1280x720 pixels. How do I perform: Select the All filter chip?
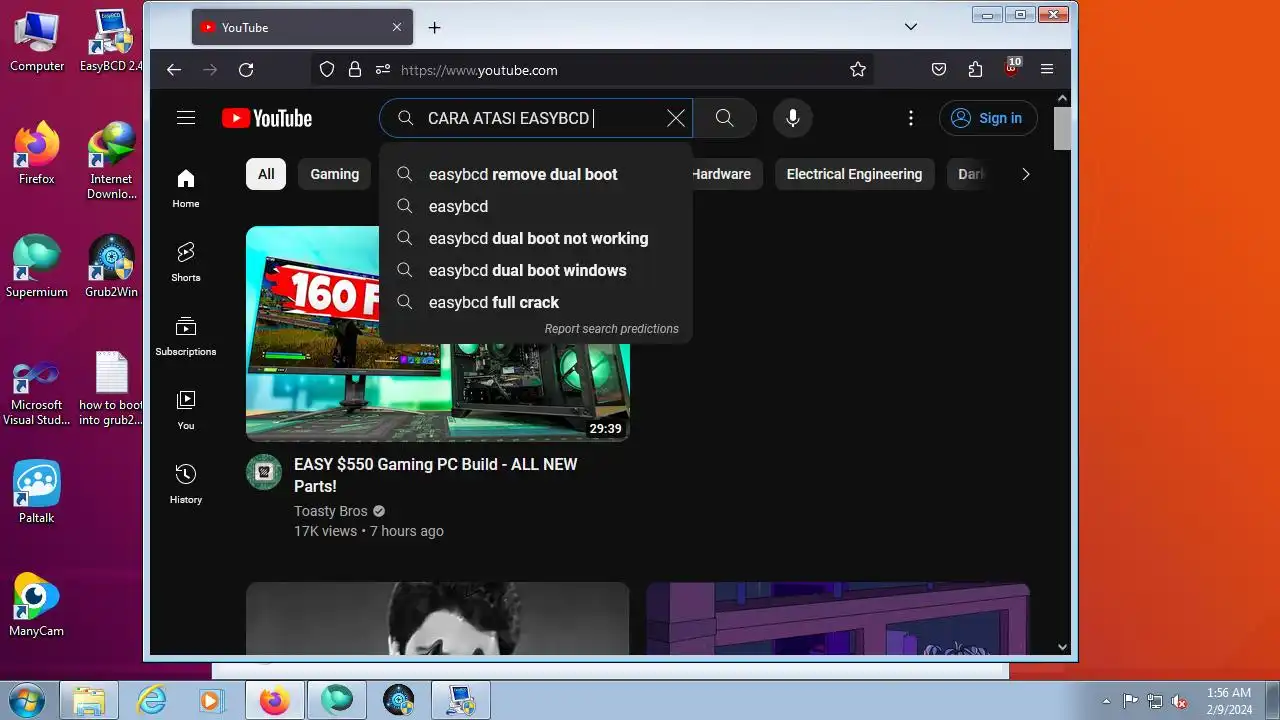pos(266,174)
